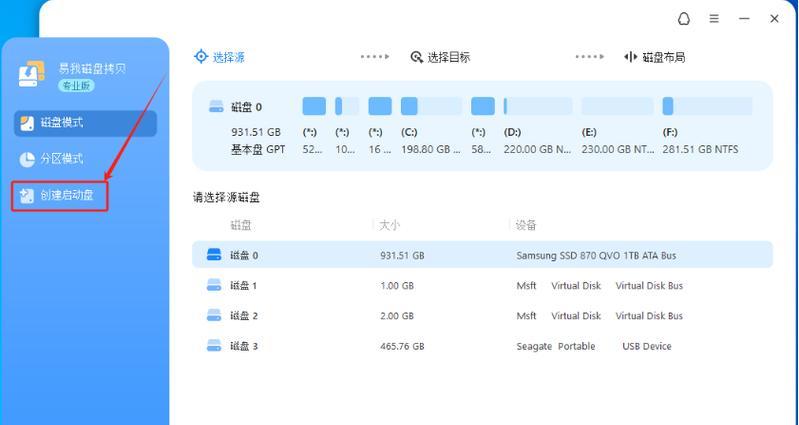Click the 磁盘 0 icon in layout panel
The width and height of the screenshot is (799, 425).
(x=216, y=107)
